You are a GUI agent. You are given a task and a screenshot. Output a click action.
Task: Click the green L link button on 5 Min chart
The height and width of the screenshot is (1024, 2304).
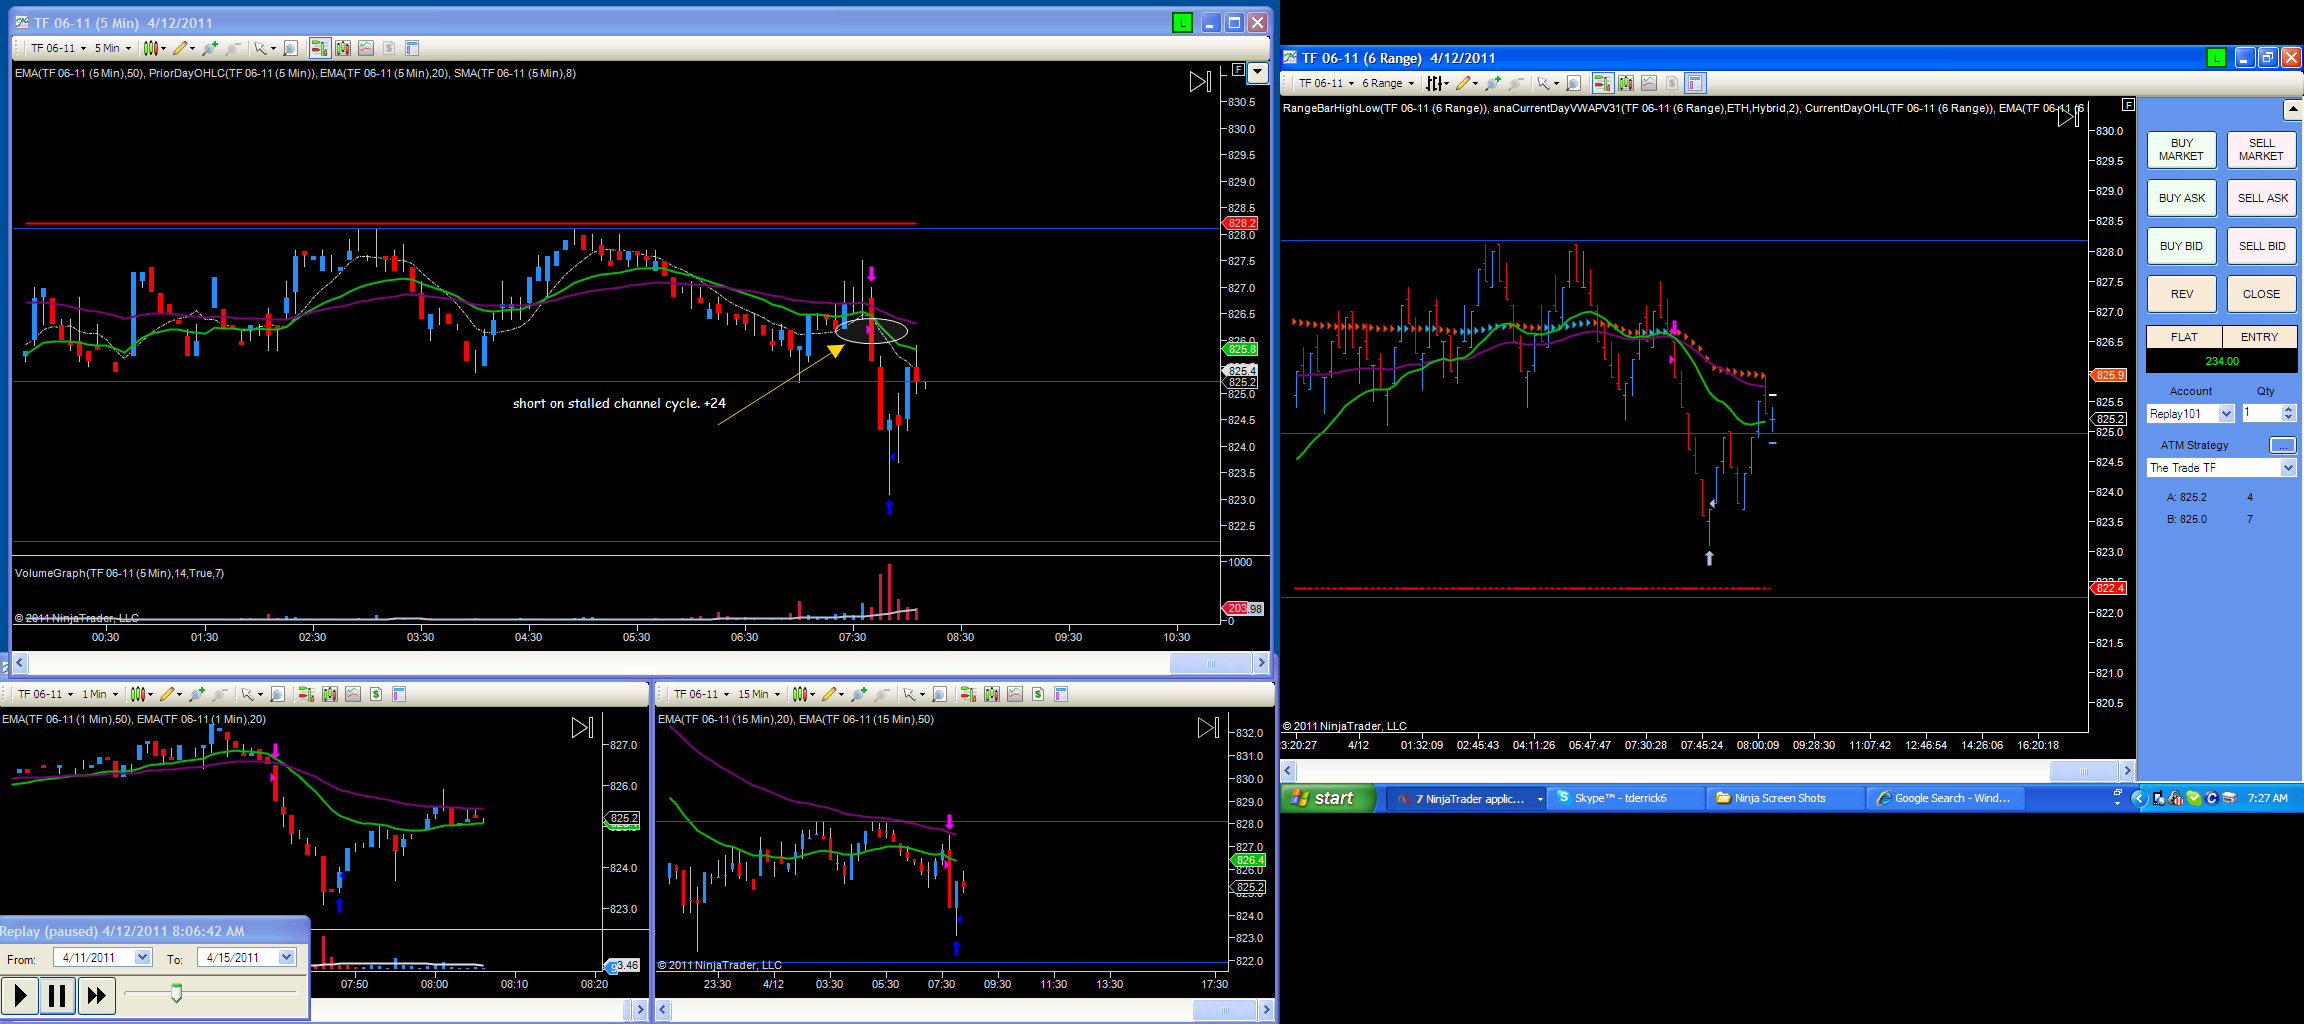coord(1182,23)
